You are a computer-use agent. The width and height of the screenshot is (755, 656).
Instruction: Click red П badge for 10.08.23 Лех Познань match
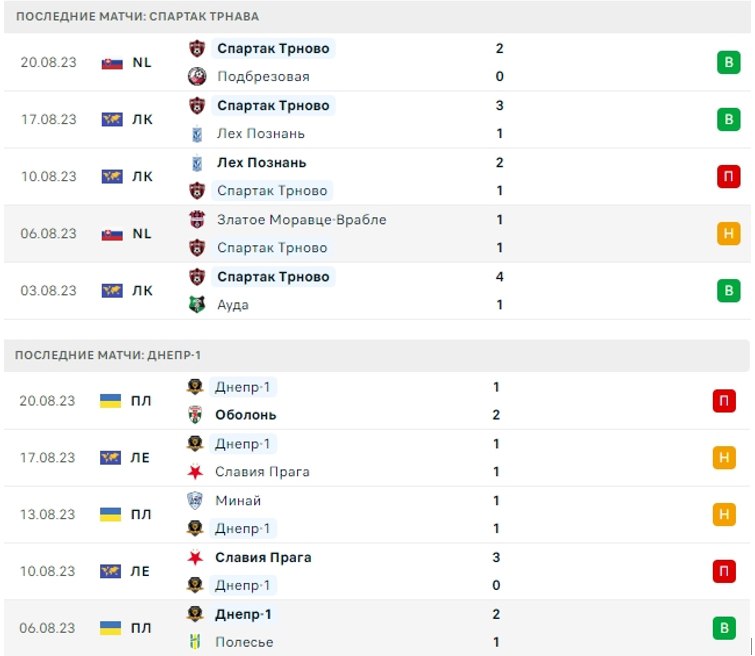pos(729,176)
